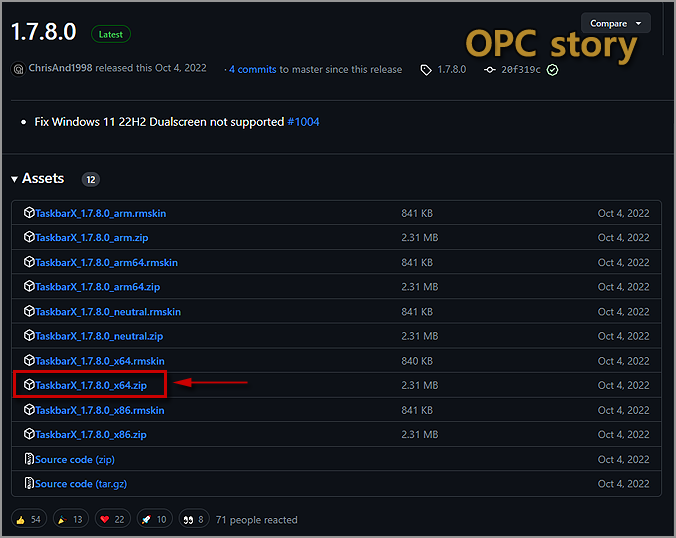Collapse the Assets section triangle
676x538 pixels.
14,179
